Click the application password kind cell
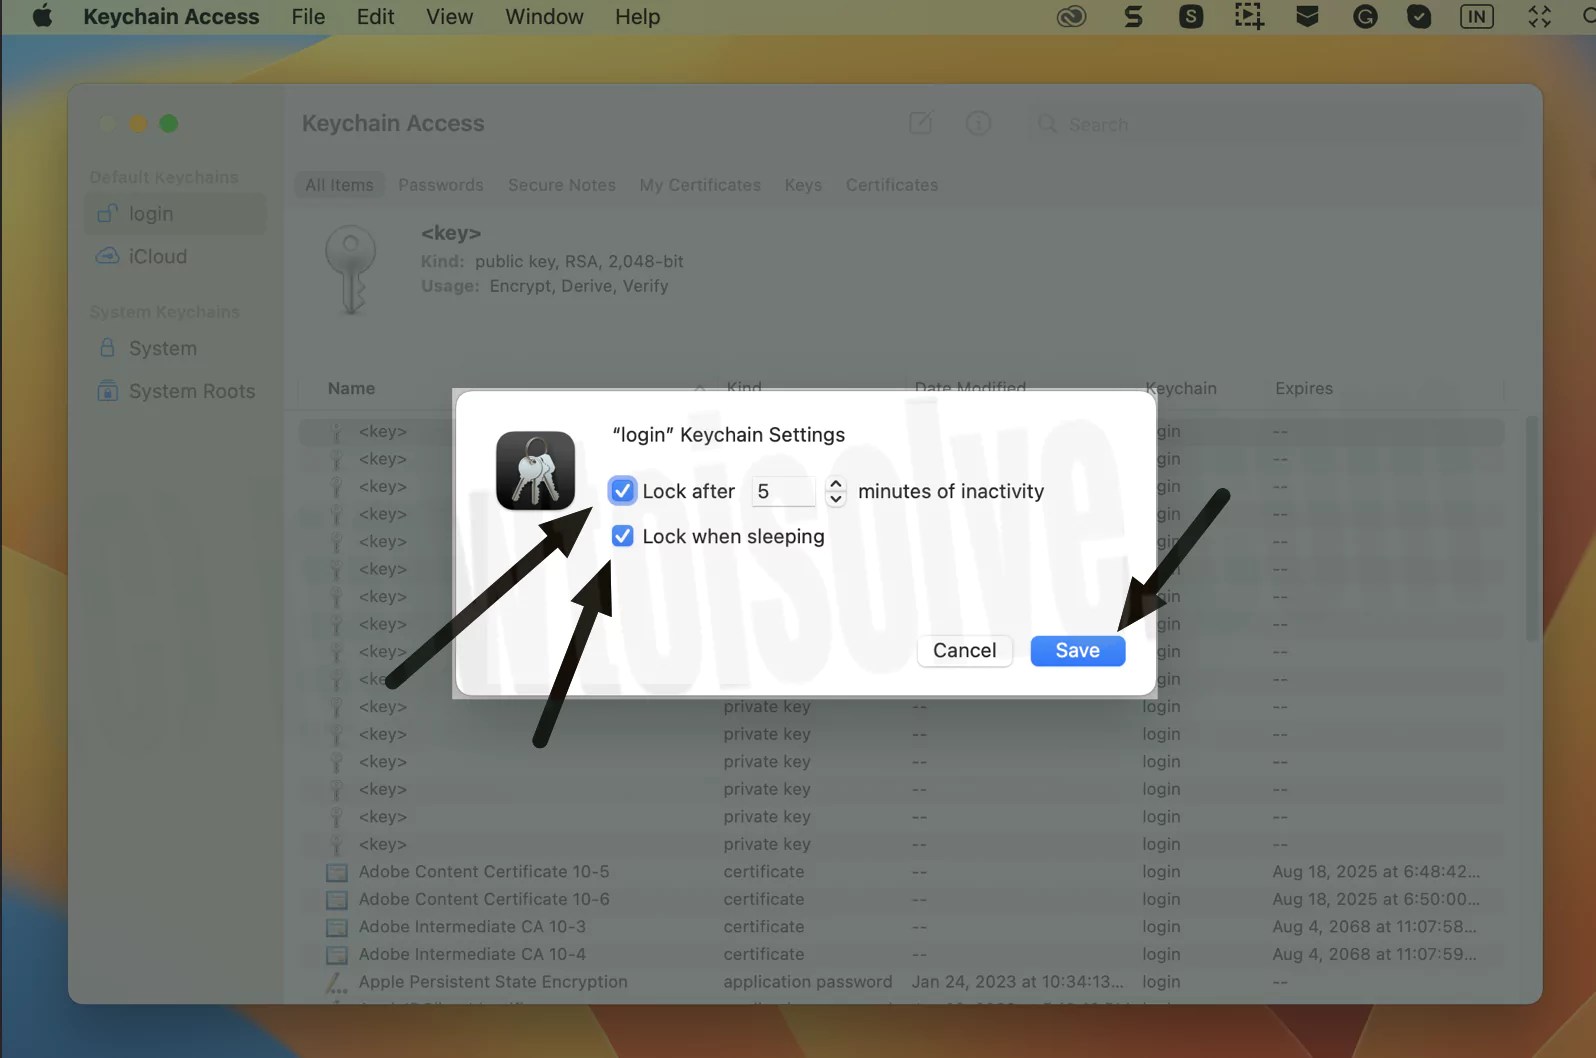The width and height of the screenshot is (1596, 1058). (807, 982)
